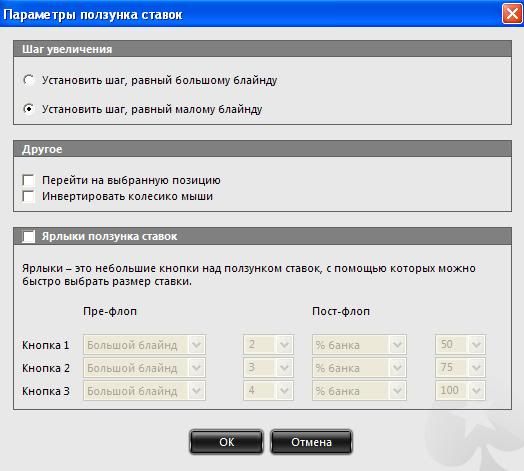The height and width of the screenshot is (471, 524).
Task: Expand post-flop value 75 dropdown
Action: 460,368
